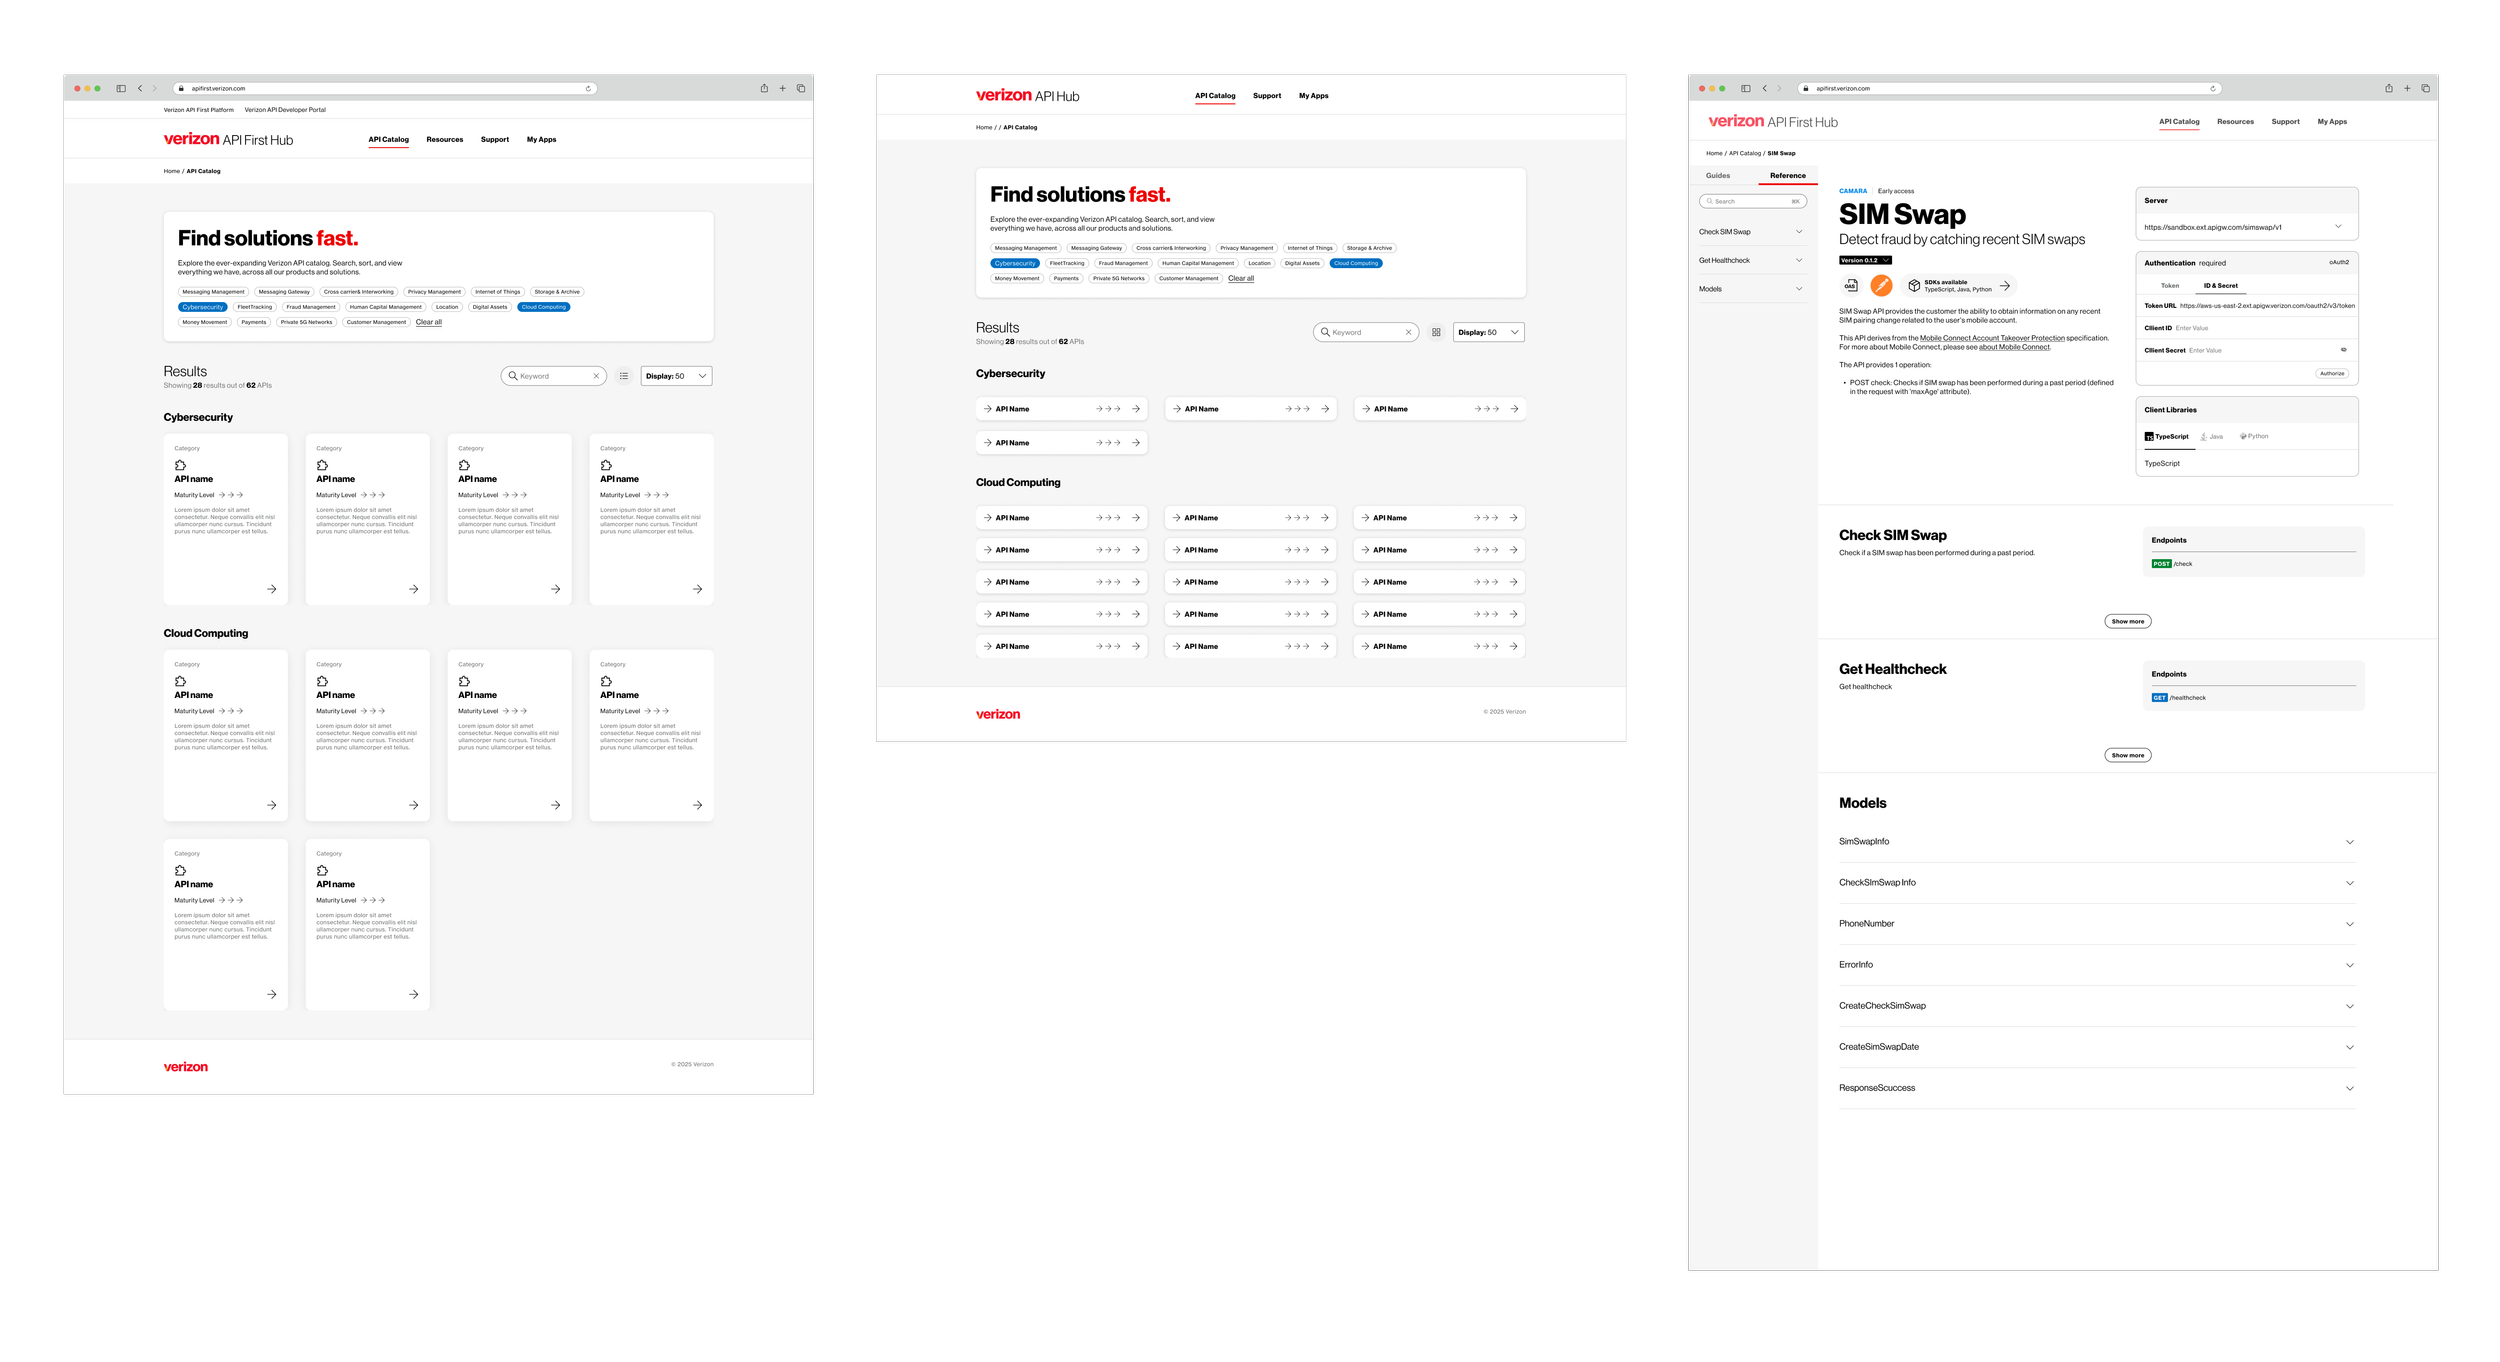
Task: Enable Private 5G Networks chip in middle API Hub frame
Action: (1119, 278)
